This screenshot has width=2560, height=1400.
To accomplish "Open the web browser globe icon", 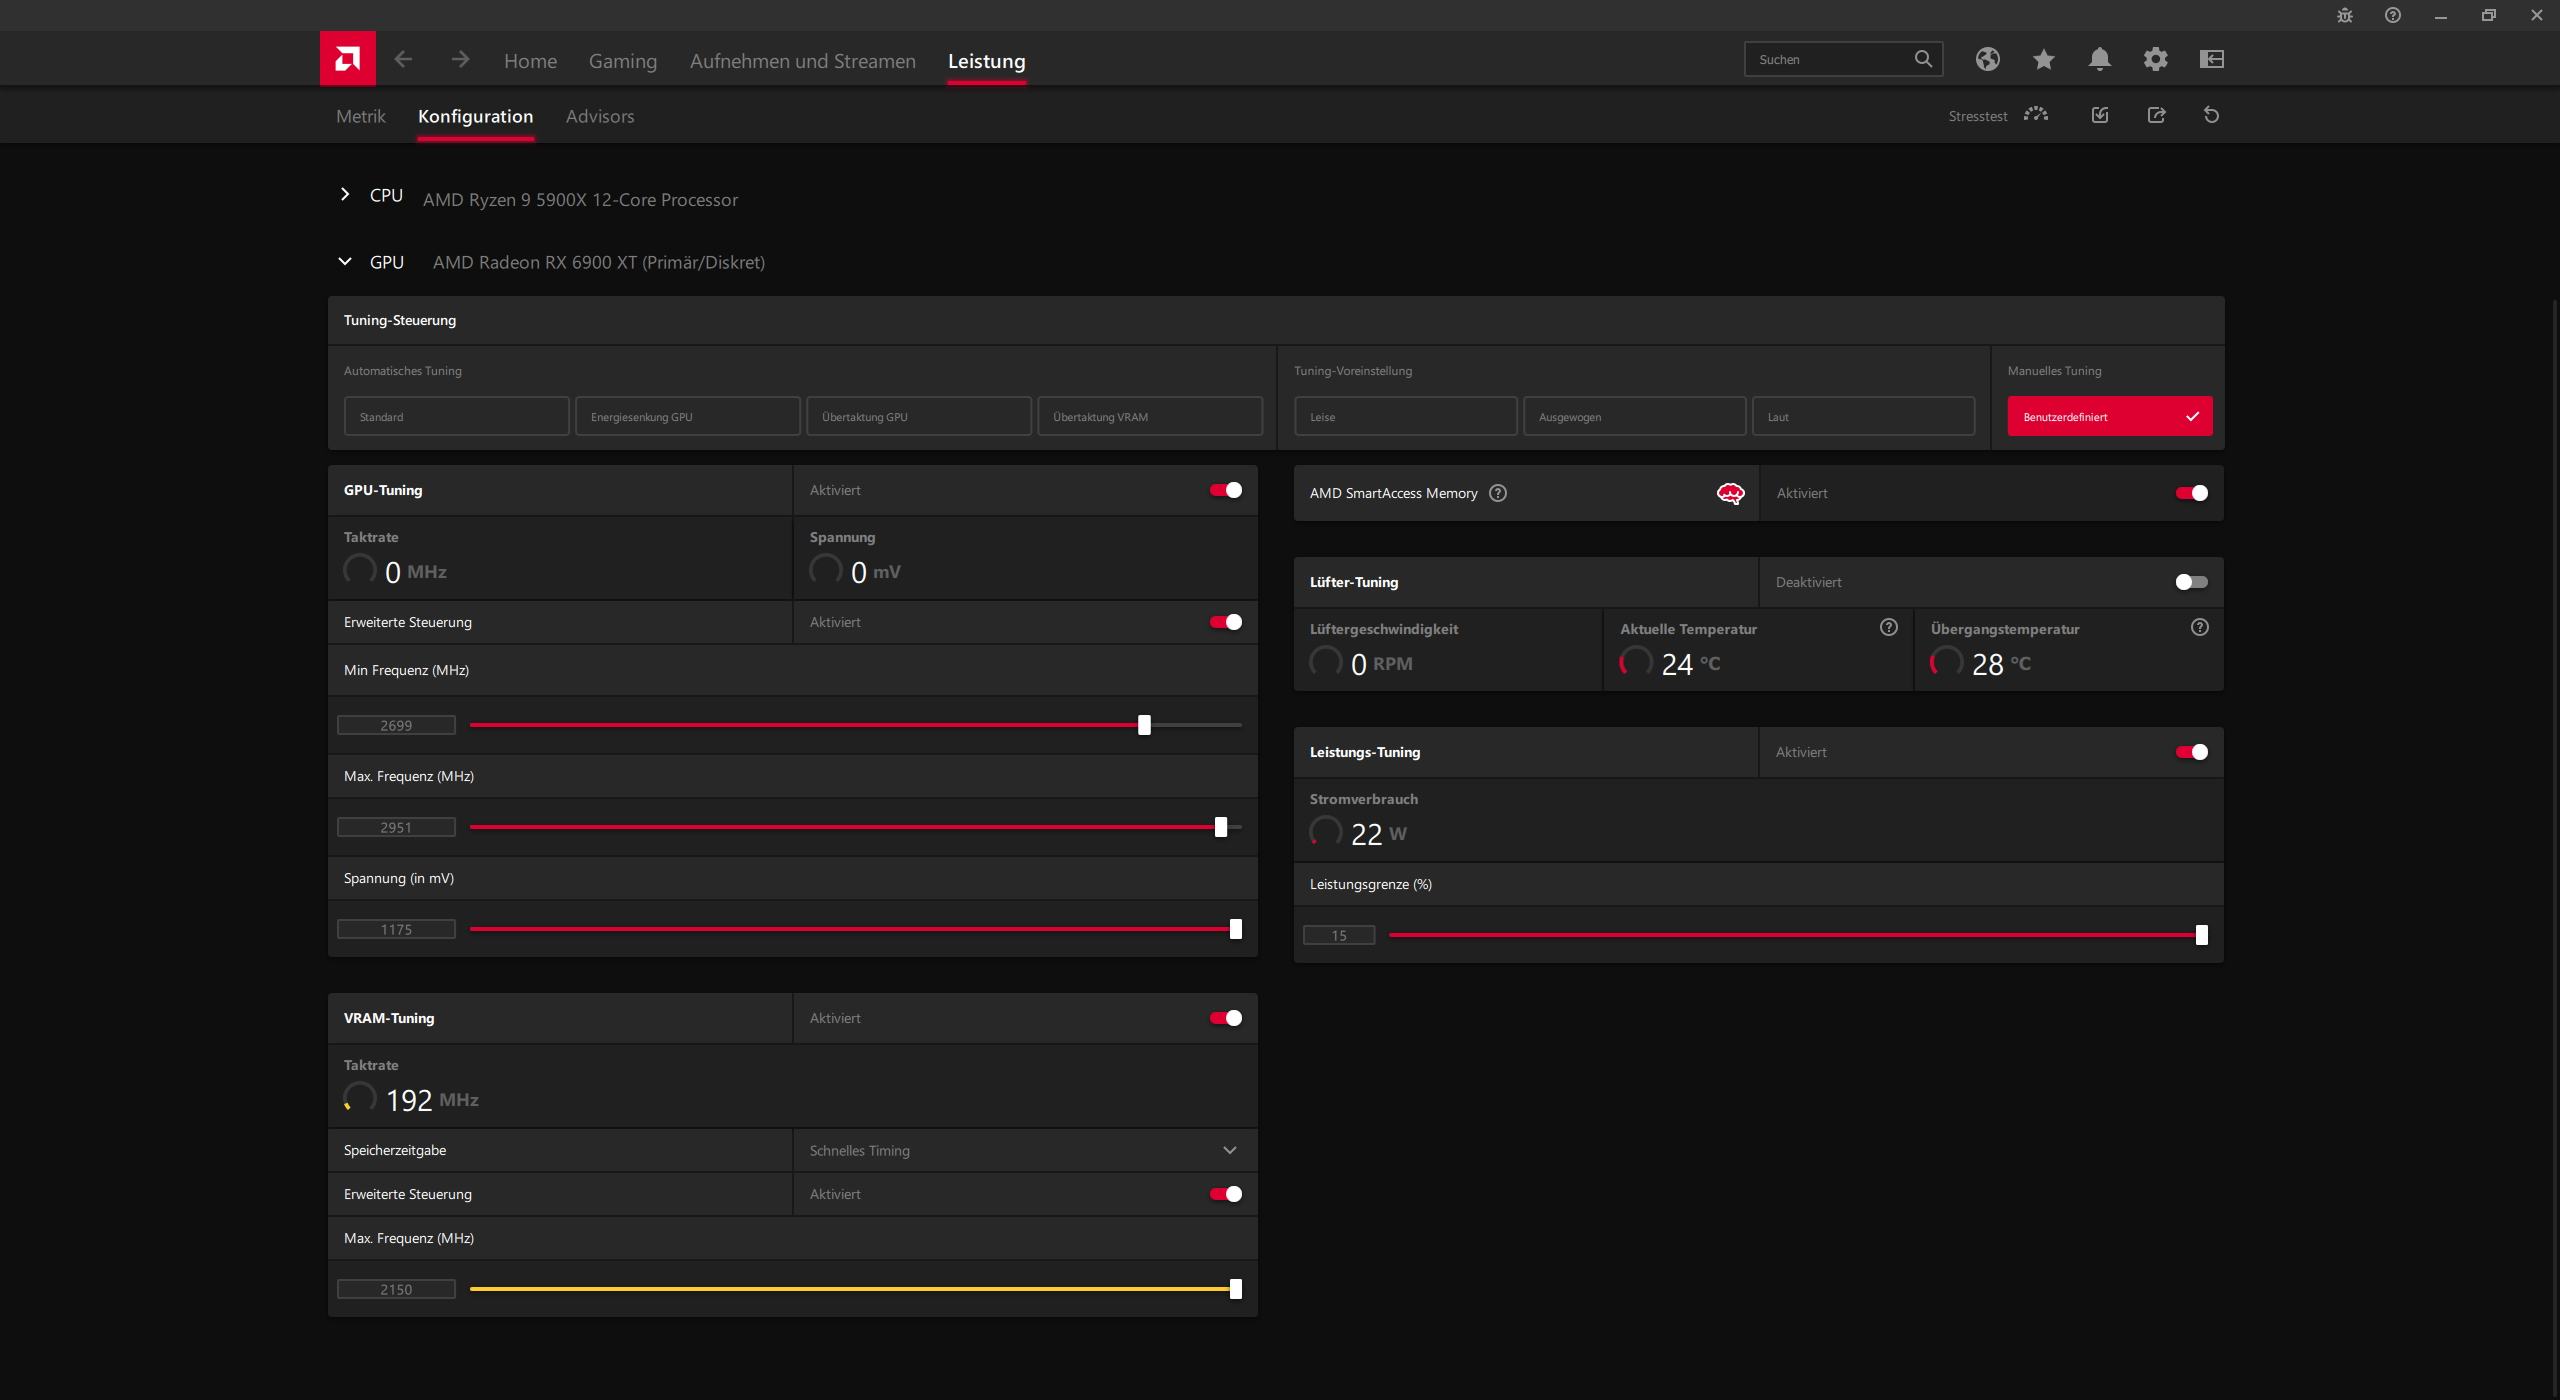I will 1987,59.
